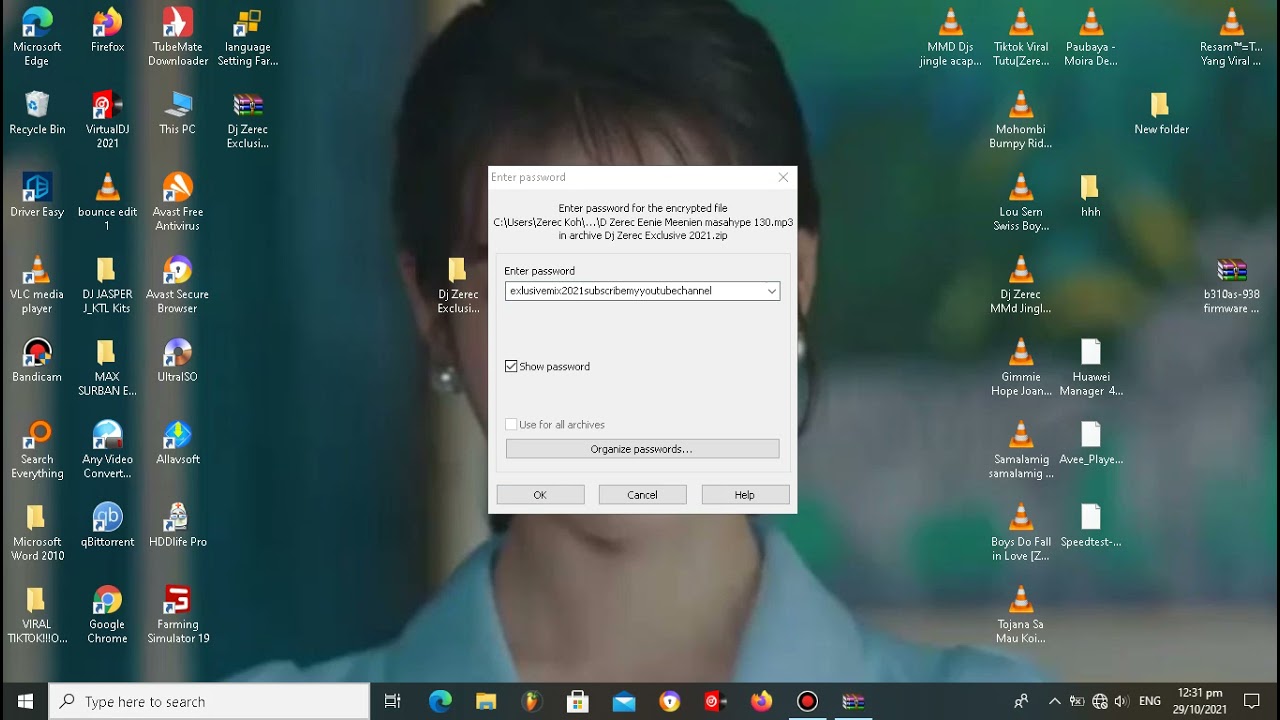1280x720 pixels.
Task: Select the Avast Secure Browser icon
Action: click(178, 286)
